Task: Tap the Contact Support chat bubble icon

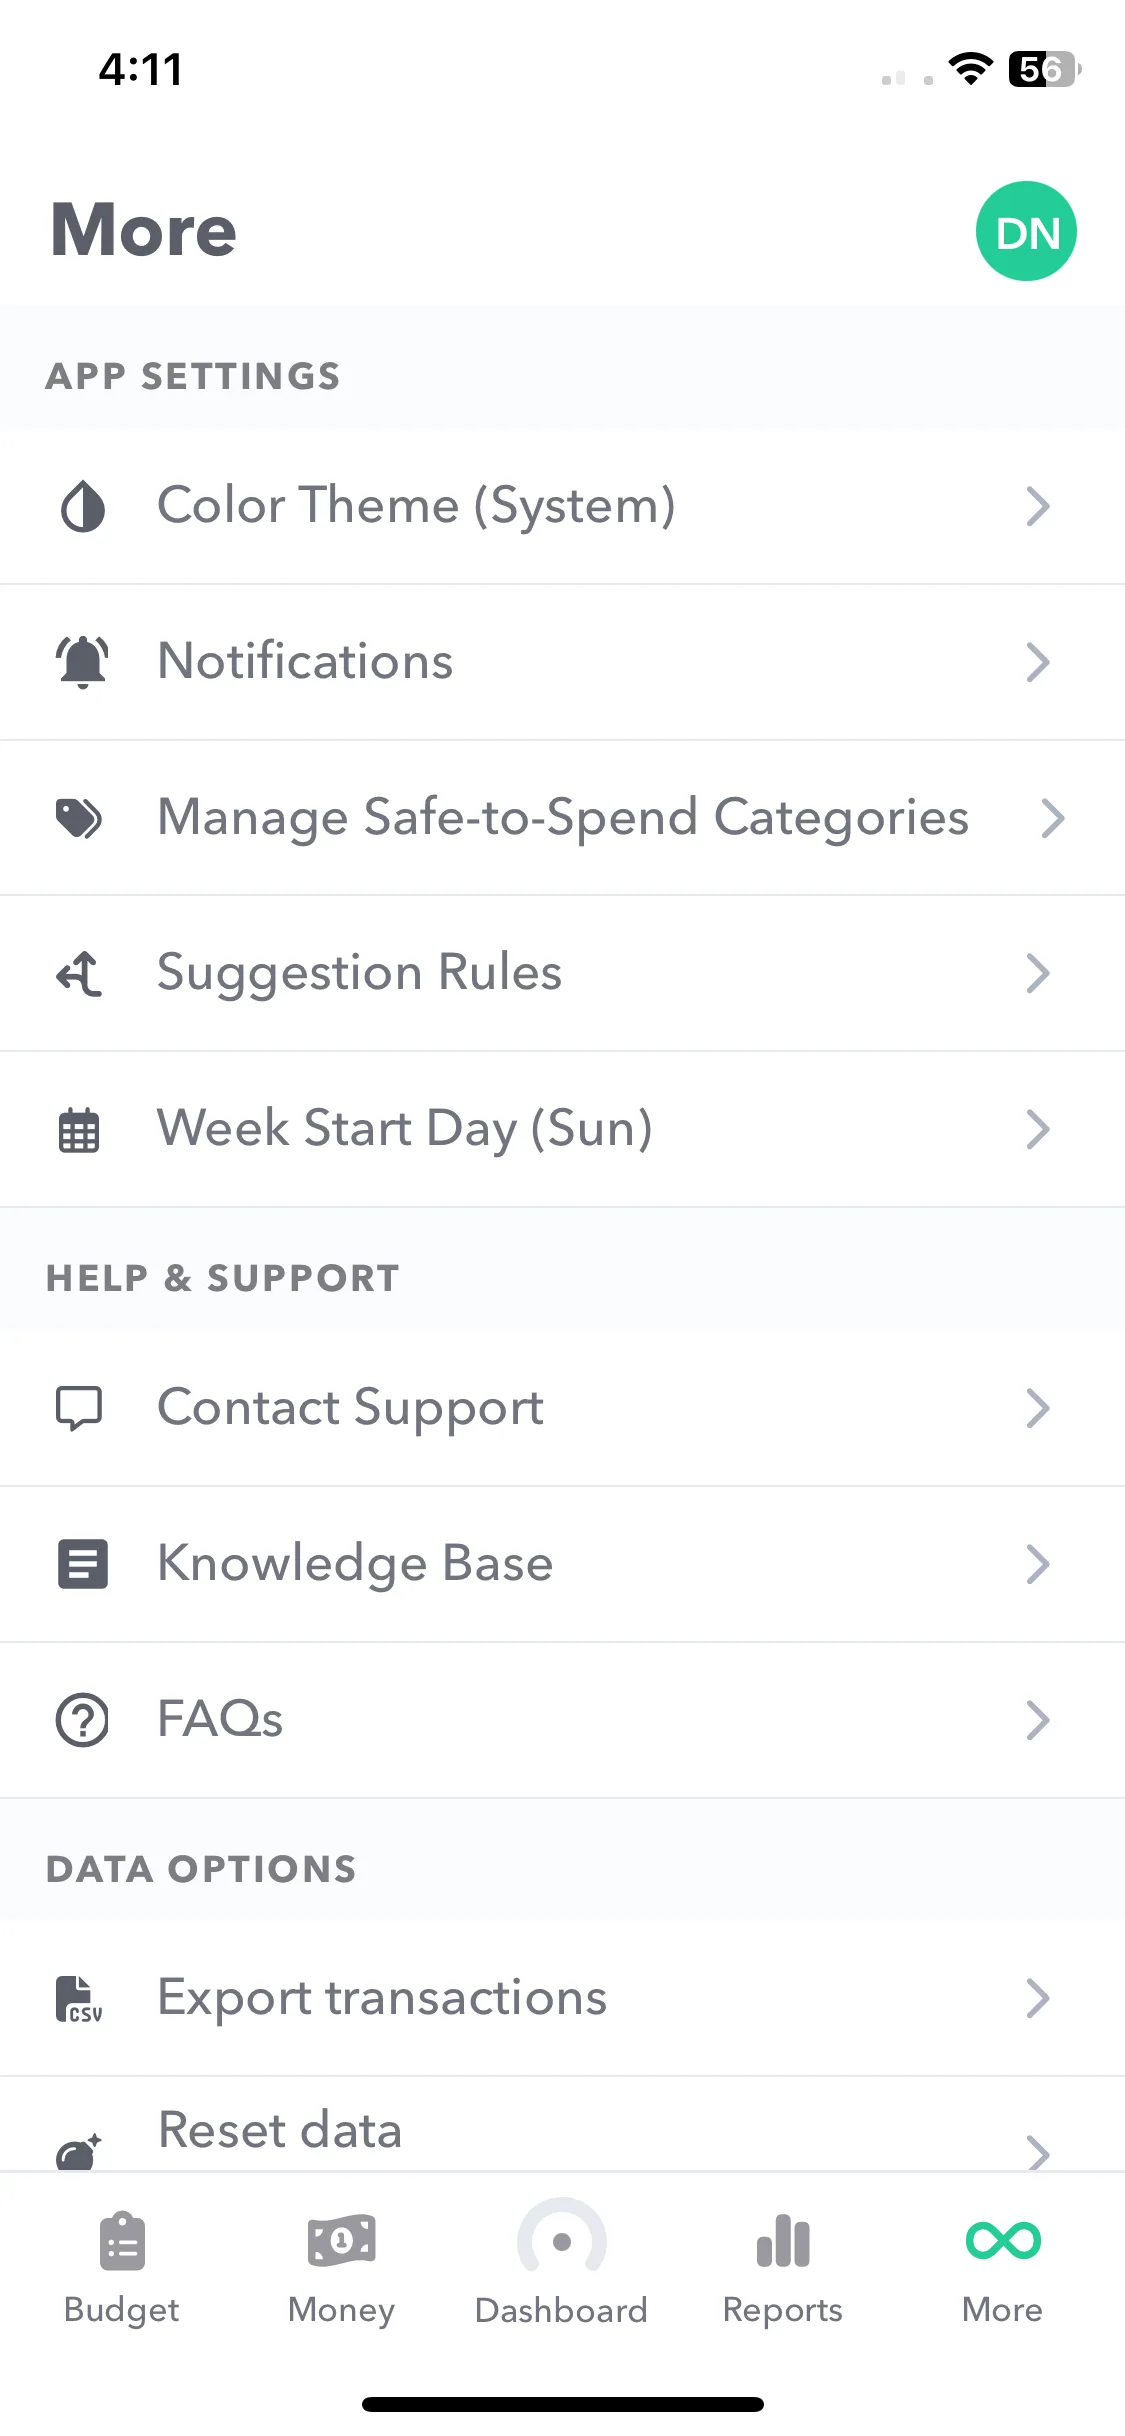Action: (79, 1409)
